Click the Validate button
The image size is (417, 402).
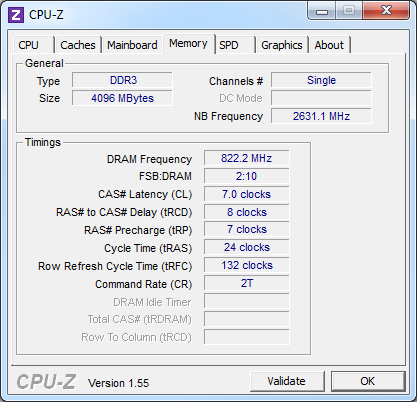pos(287,381)
